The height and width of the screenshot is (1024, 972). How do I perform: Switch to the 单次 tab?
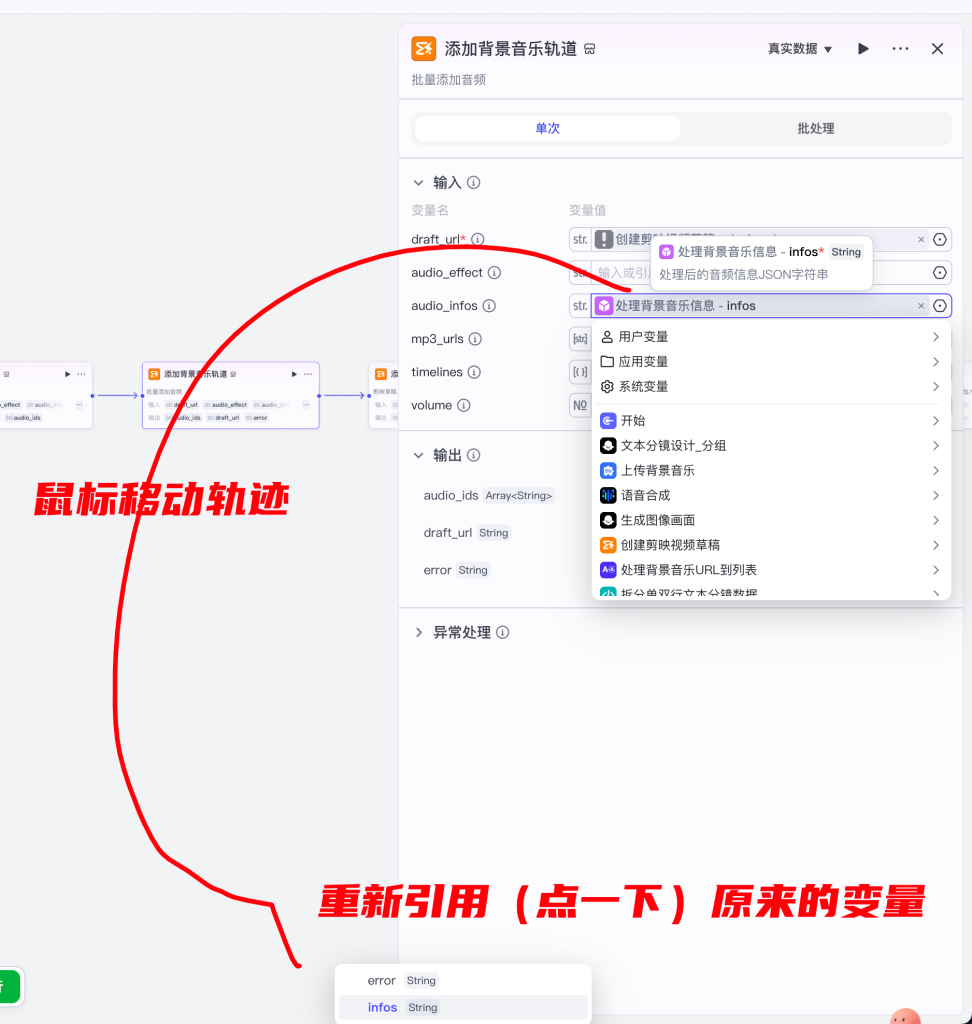tap(547, 129)
